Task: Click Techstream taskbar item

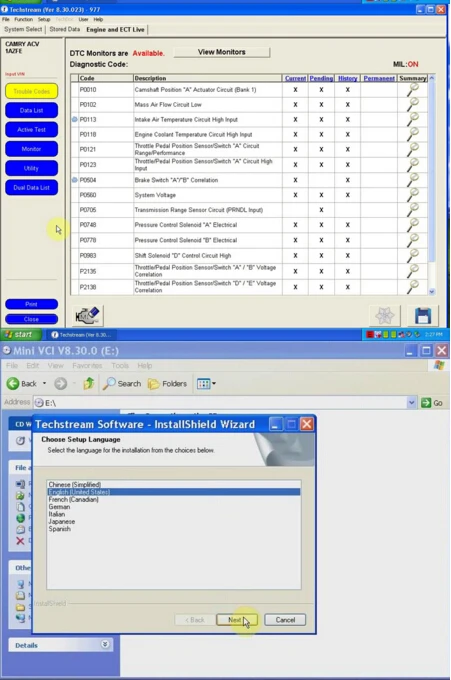Action: (81, 334)
